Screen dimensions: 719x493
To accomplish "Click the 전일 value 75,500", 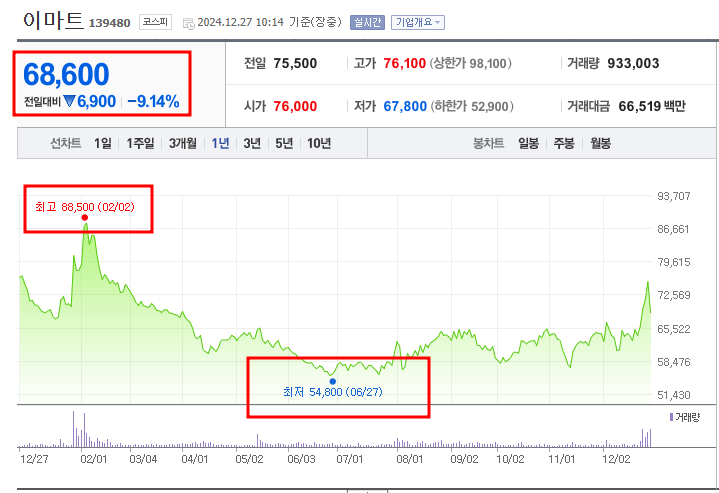I will (295, 63).
